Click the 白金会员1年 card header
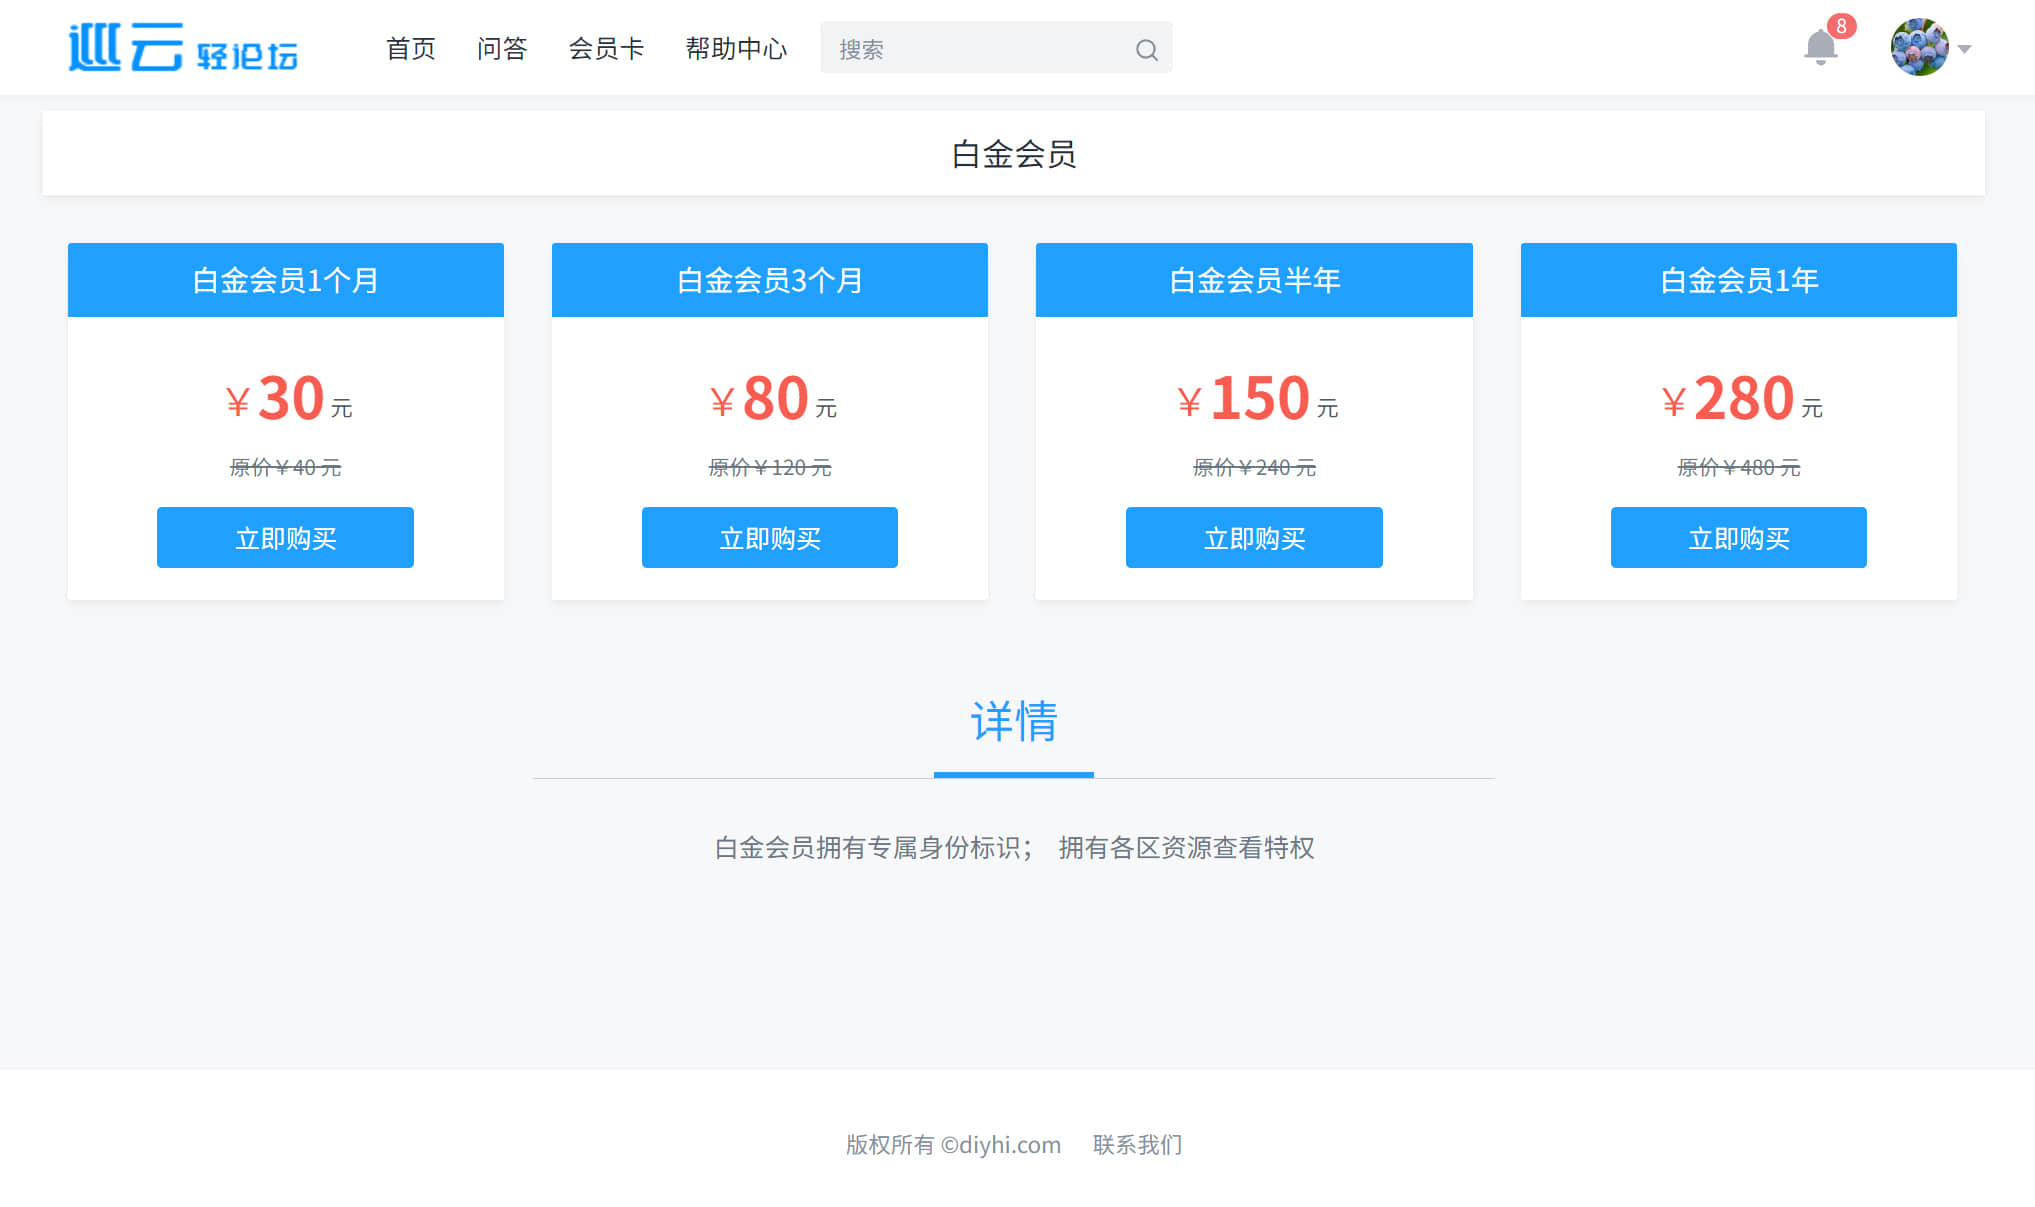Screen dimensions: 2035x1207 pyautogui.click(x=1738, y=280)
